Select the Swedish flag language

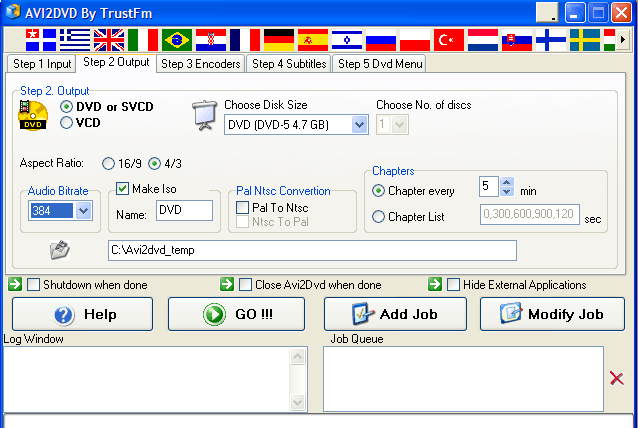click(x=585, y=40)
